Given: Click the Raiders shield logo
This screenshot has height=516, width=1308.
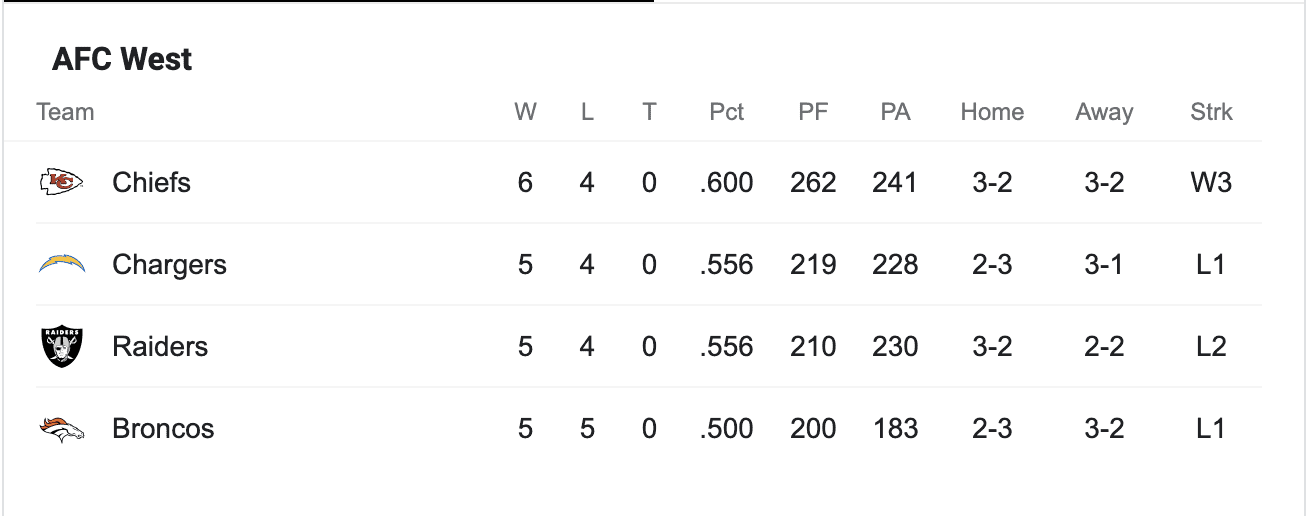Looking at the screenshot, I should point(61,346).
